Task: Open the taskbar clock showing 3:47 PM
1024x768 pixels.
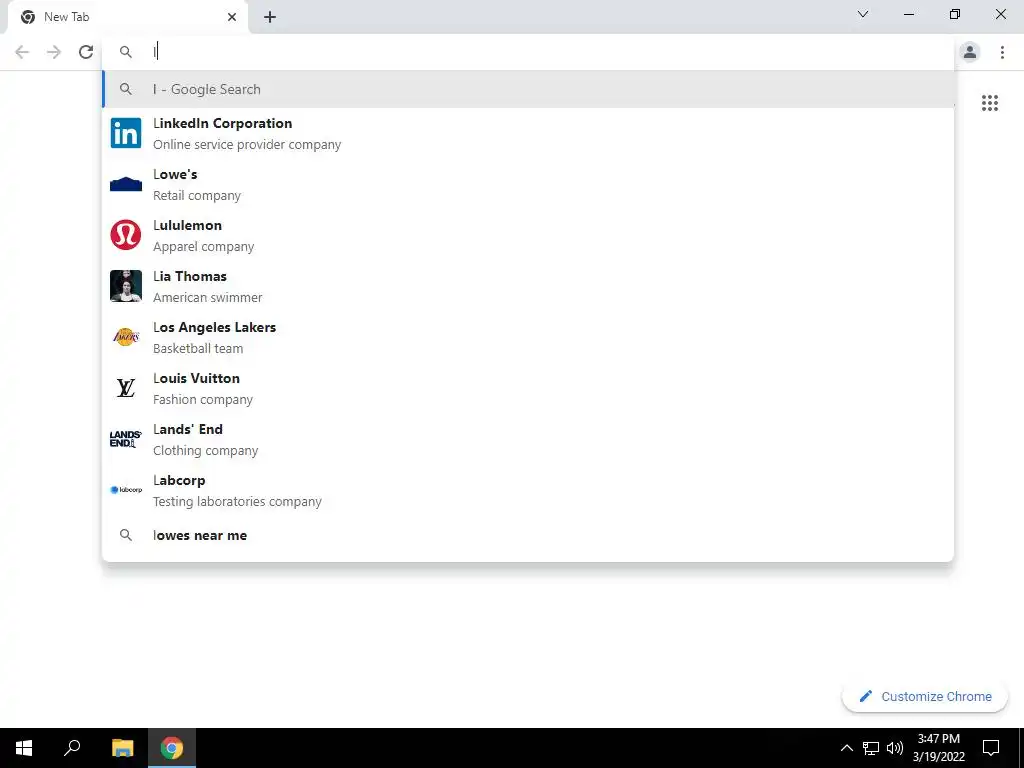Action: pos(938,748)
